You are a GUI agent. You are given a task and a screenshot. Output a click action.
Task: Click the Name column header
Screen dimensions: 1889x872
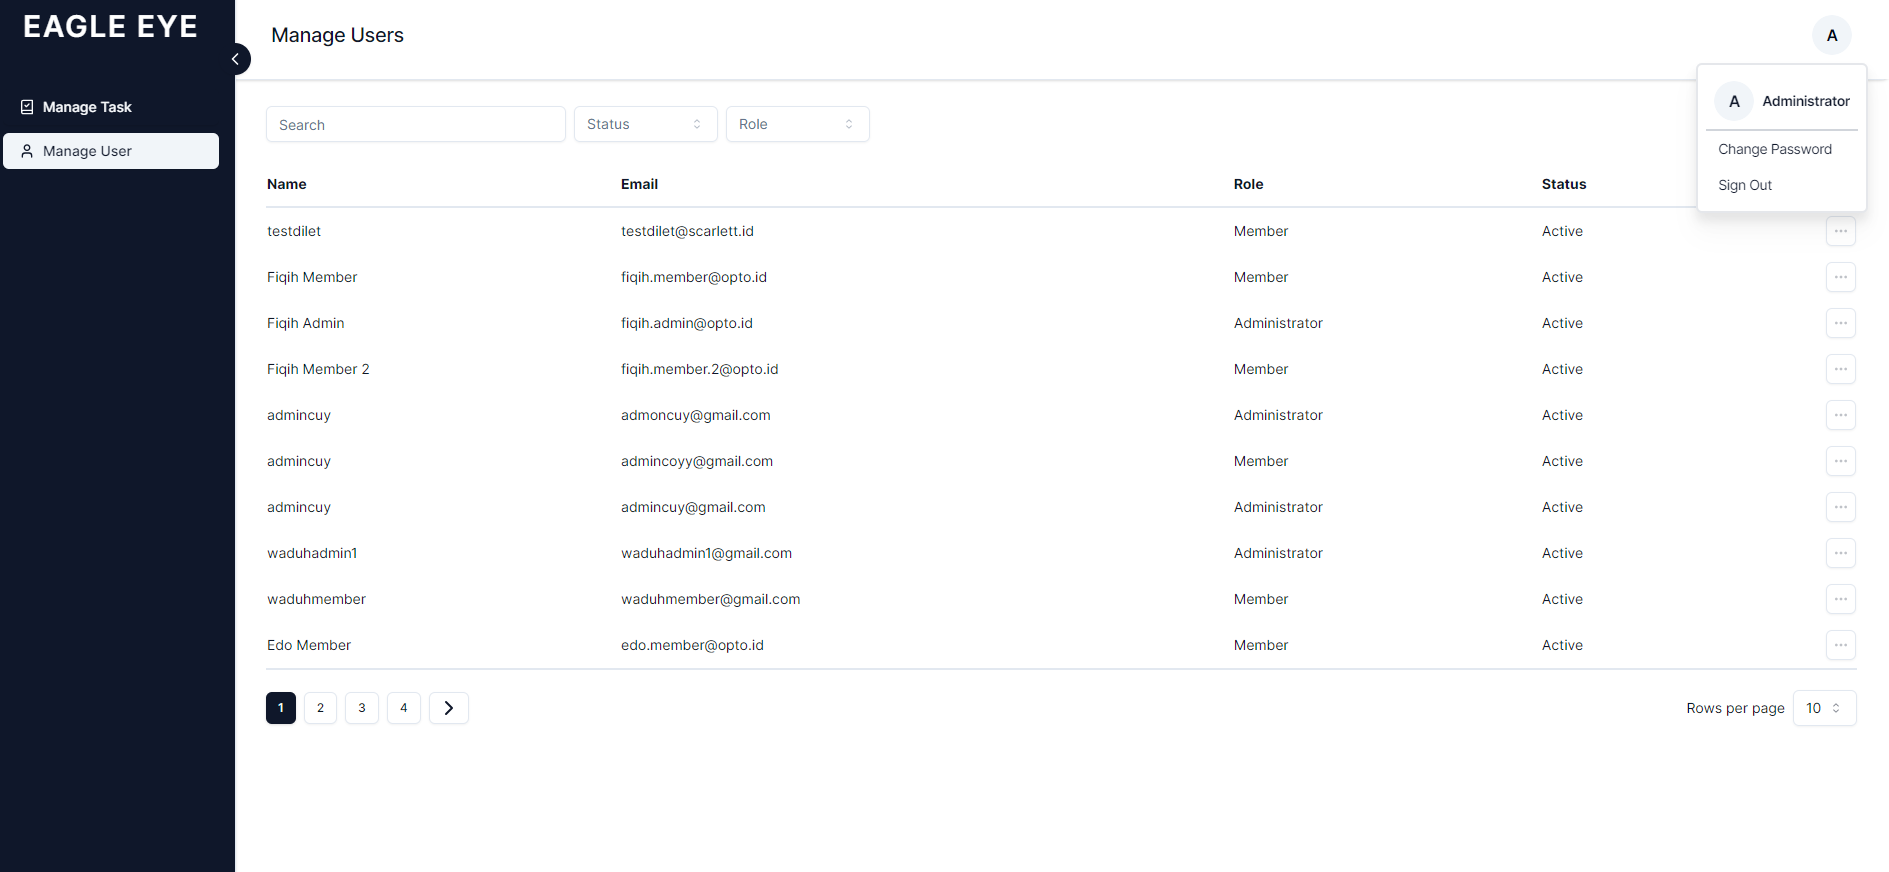click(x=287, y=184)
